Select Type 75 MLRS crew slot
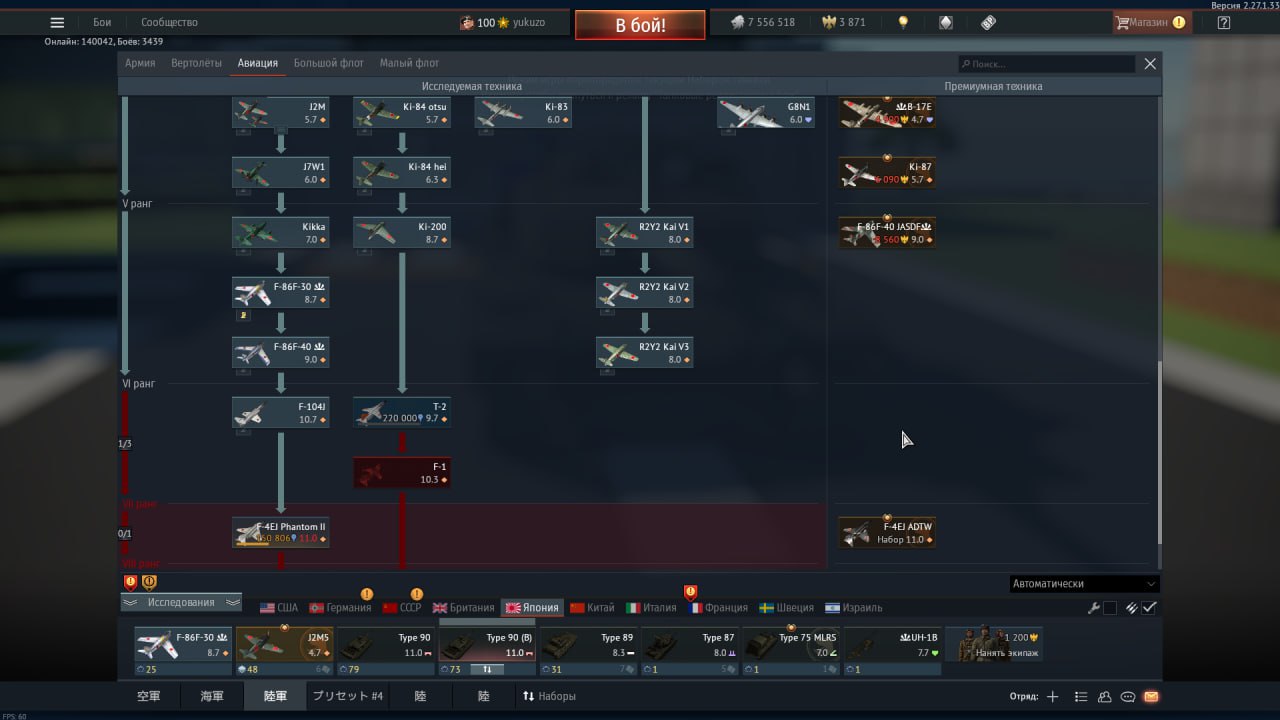This screenshot has height=720, width=1280. (x=791, y=645)
